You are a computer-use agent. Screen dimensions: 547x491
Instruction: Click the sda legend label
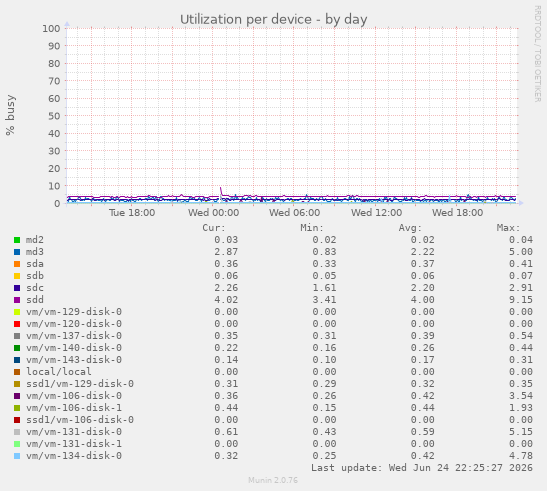click(35, 264)
